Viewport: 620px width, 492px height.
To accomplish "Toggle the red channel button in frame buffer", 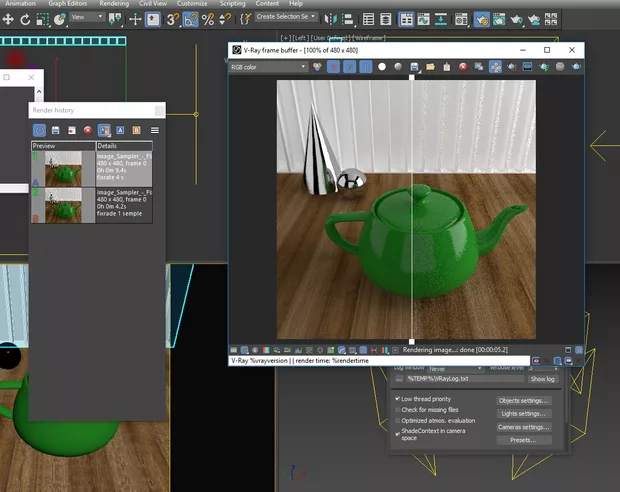I will tap(335, 67).
